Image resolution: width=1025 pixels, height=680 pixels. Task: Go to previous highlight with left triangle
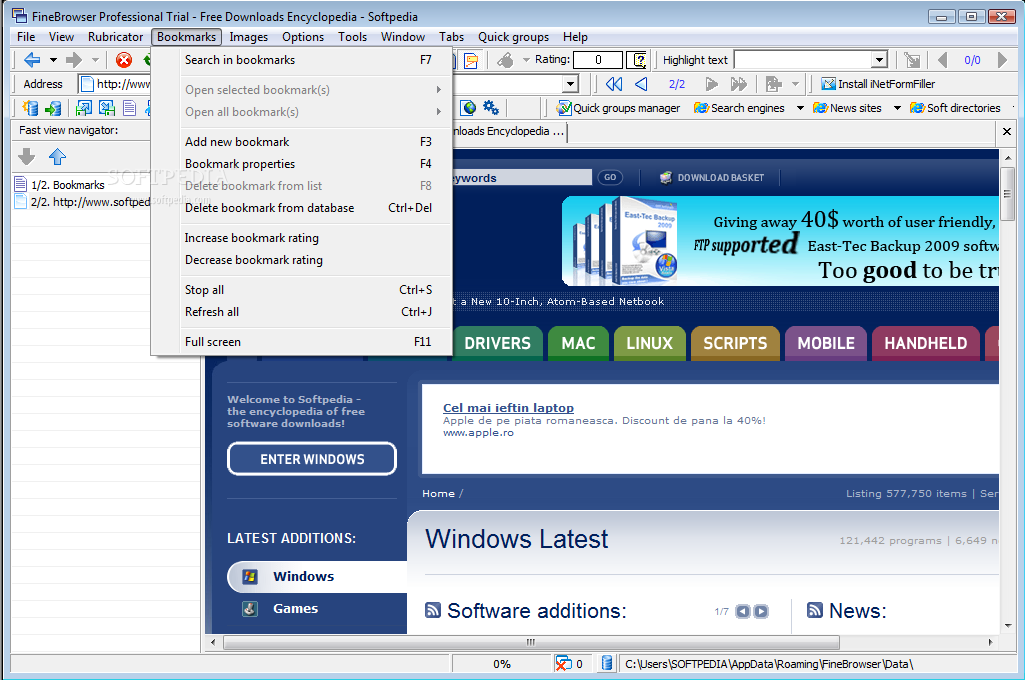(x=943, y=60)
